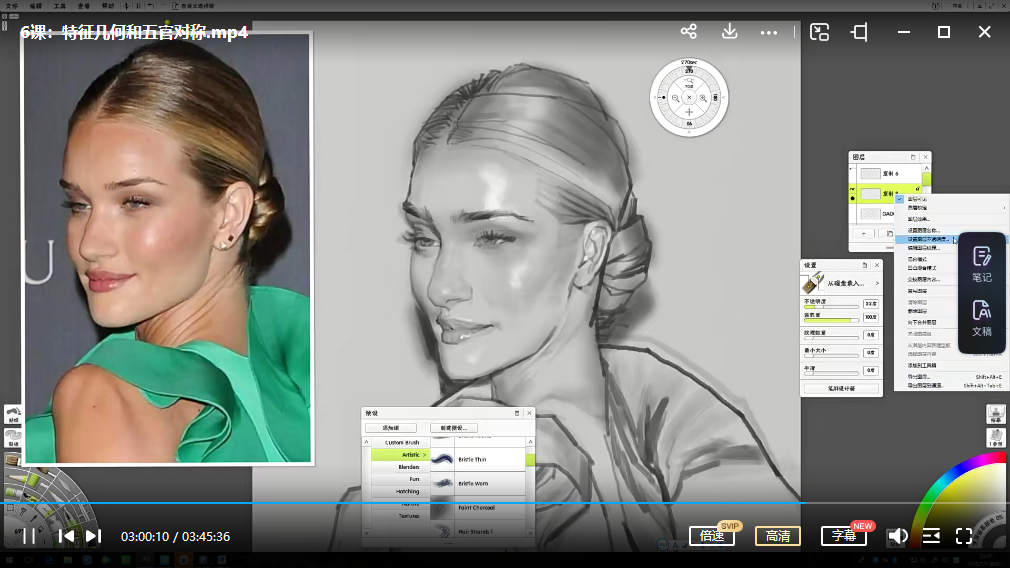
Task: Click the context menu item with Shift+Alt+Tab+E shortcut
Action: pos(953,385)
